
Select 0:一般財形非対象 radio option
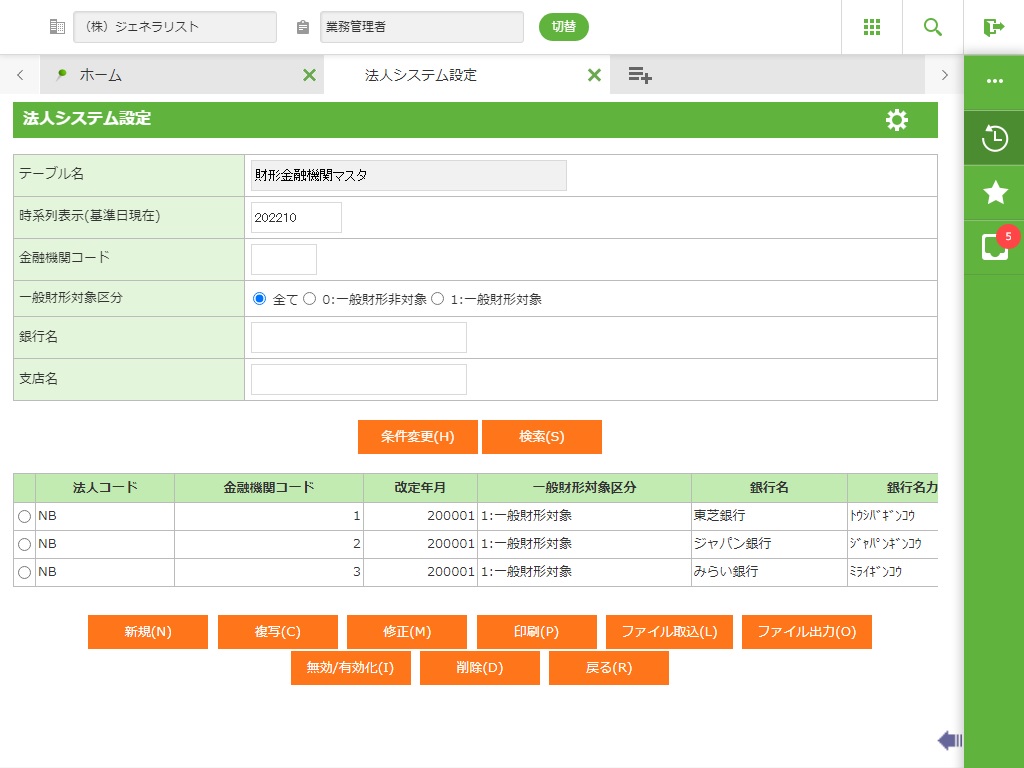[310, 299]
